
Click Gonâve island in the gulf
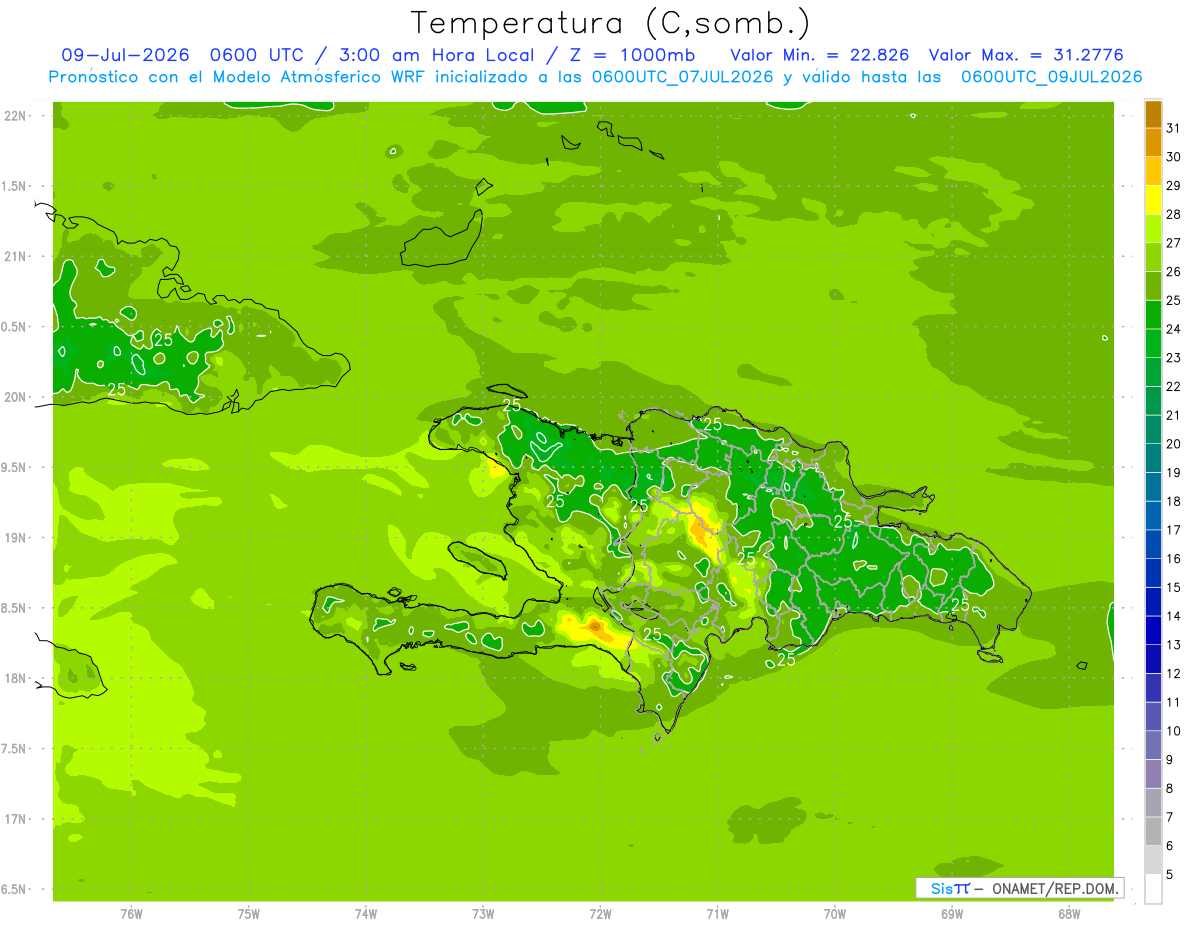tap(478, 557)
